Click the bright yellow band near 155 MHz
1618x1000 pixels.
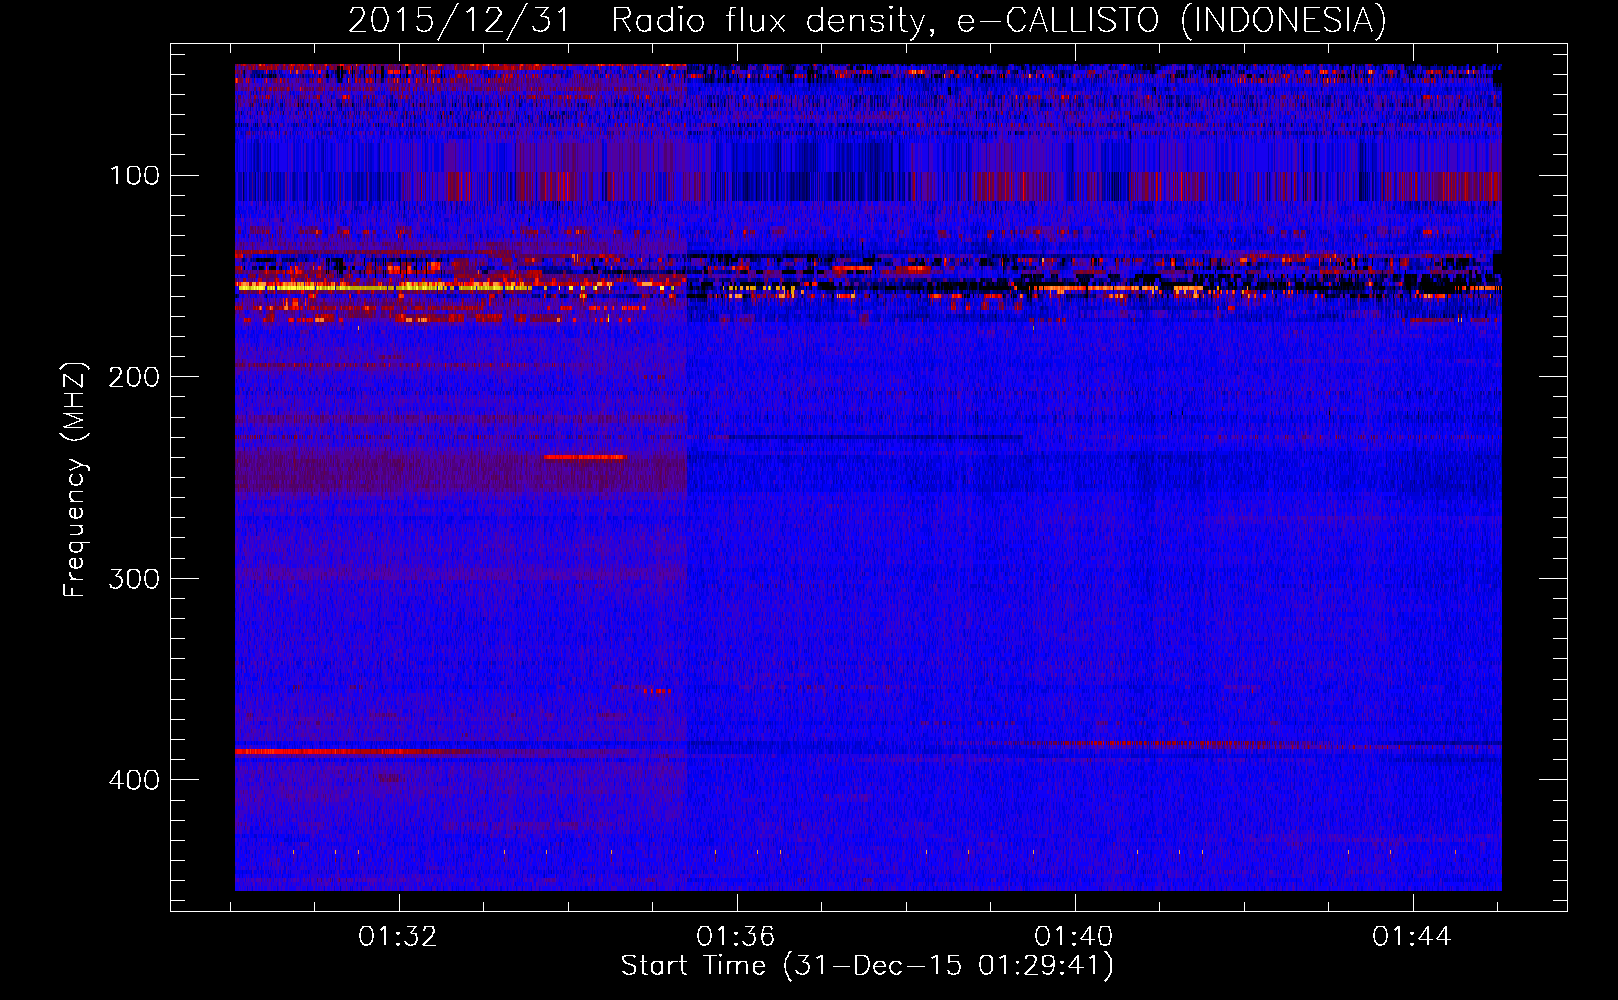(x=383, y=287)
